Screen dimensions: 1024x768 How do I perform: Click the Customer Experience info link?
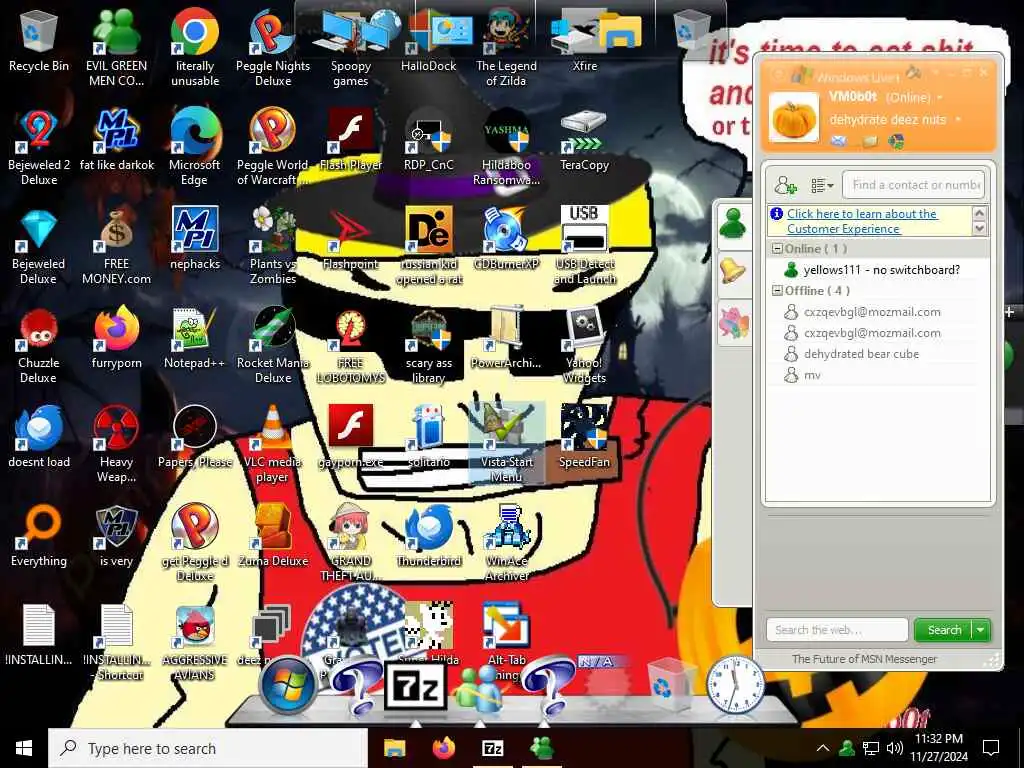(x=861, y=221)
